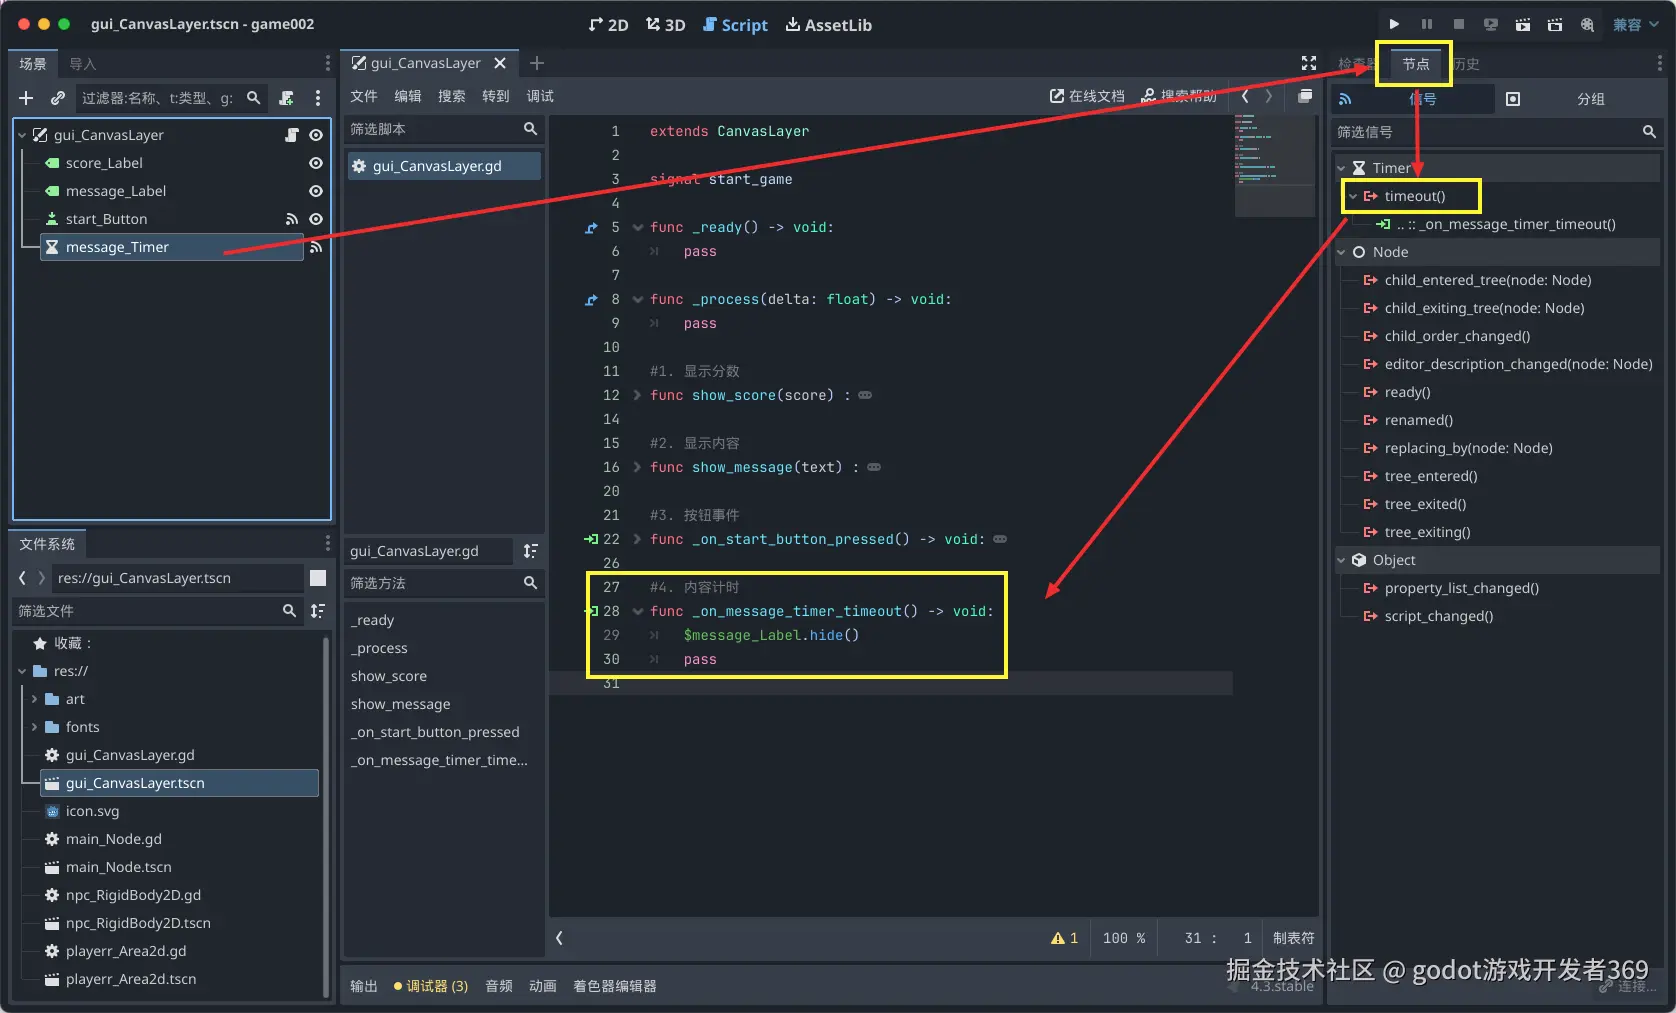
Task: Close the gui_CanvasLayer script tab
Action: coord(500,63)
